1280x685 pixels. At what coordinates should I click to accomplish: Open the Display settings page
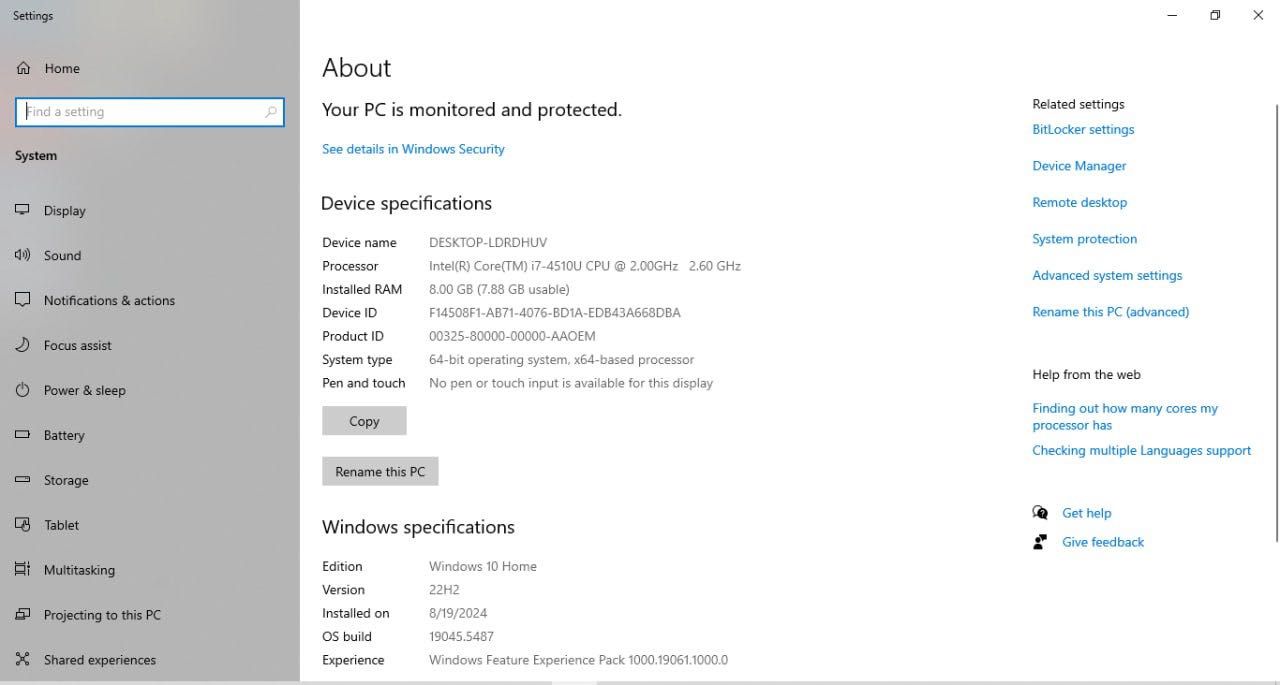click(150, 210)
